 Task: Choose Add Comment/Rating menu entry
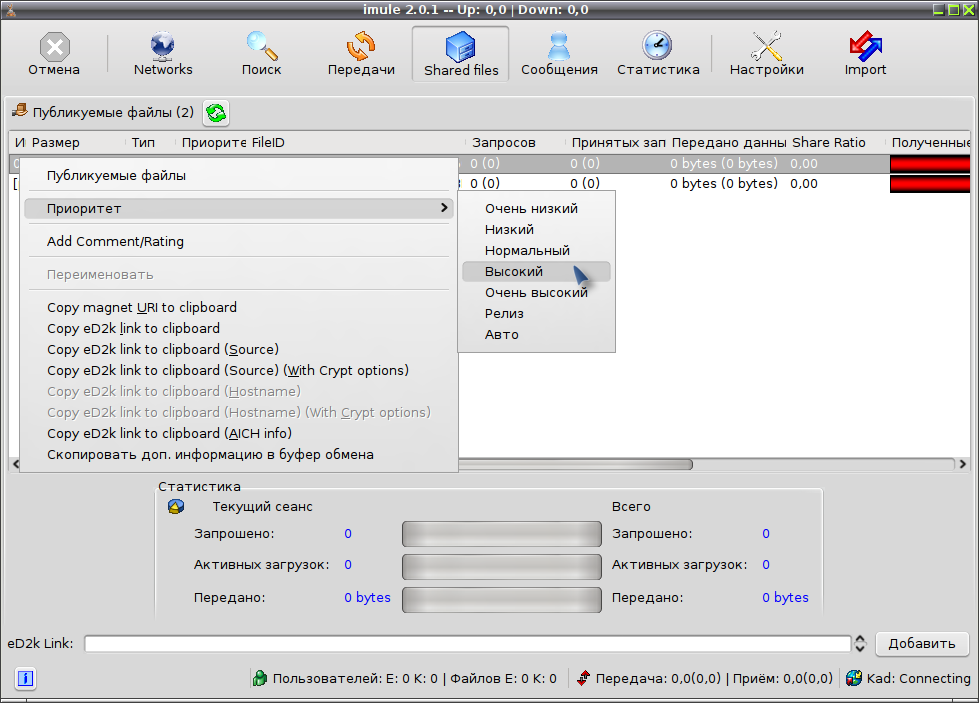(239, 242)
